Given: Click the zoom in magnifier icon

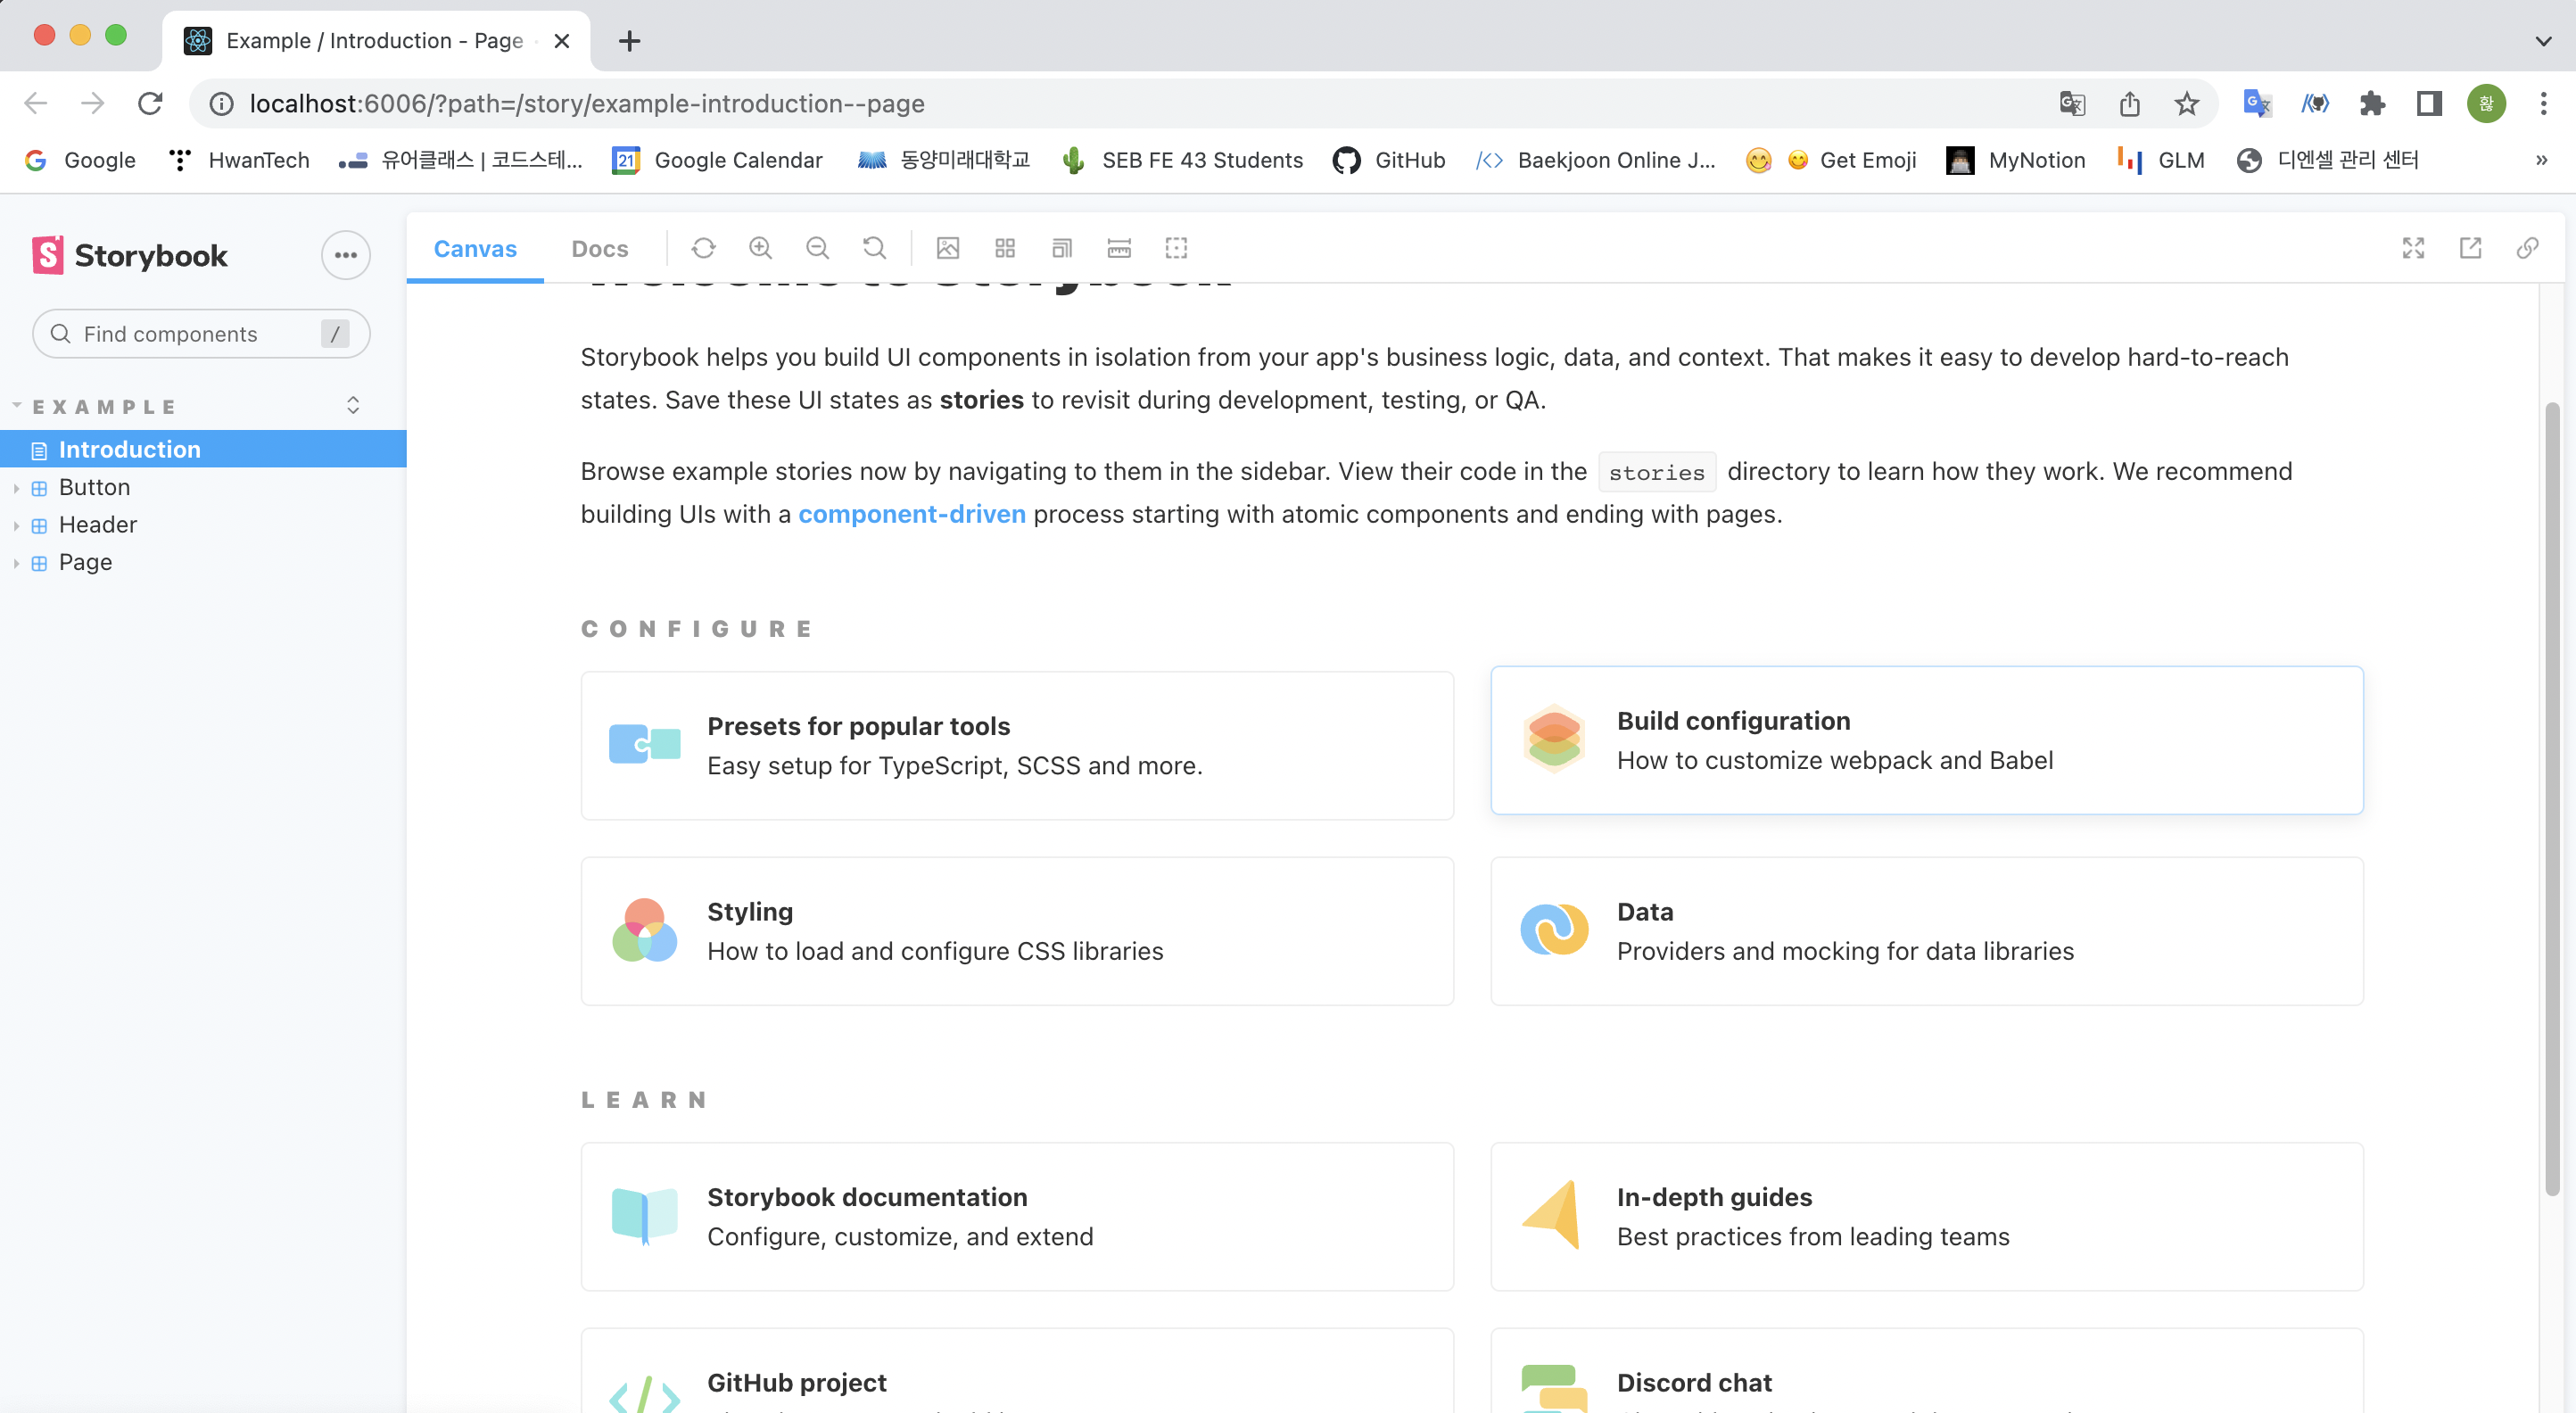Looking at the screenshot, I should tap(760, 248).
